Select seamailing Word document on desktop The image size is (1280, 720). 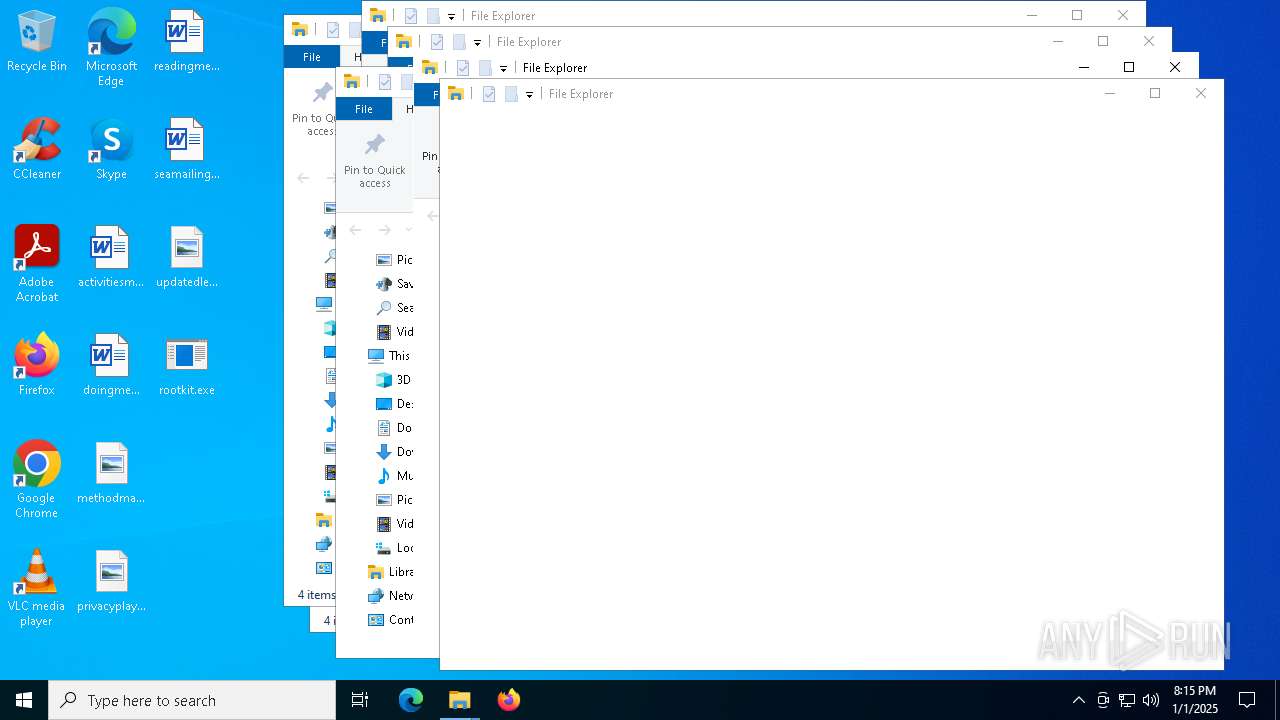[x=186, y=149]
